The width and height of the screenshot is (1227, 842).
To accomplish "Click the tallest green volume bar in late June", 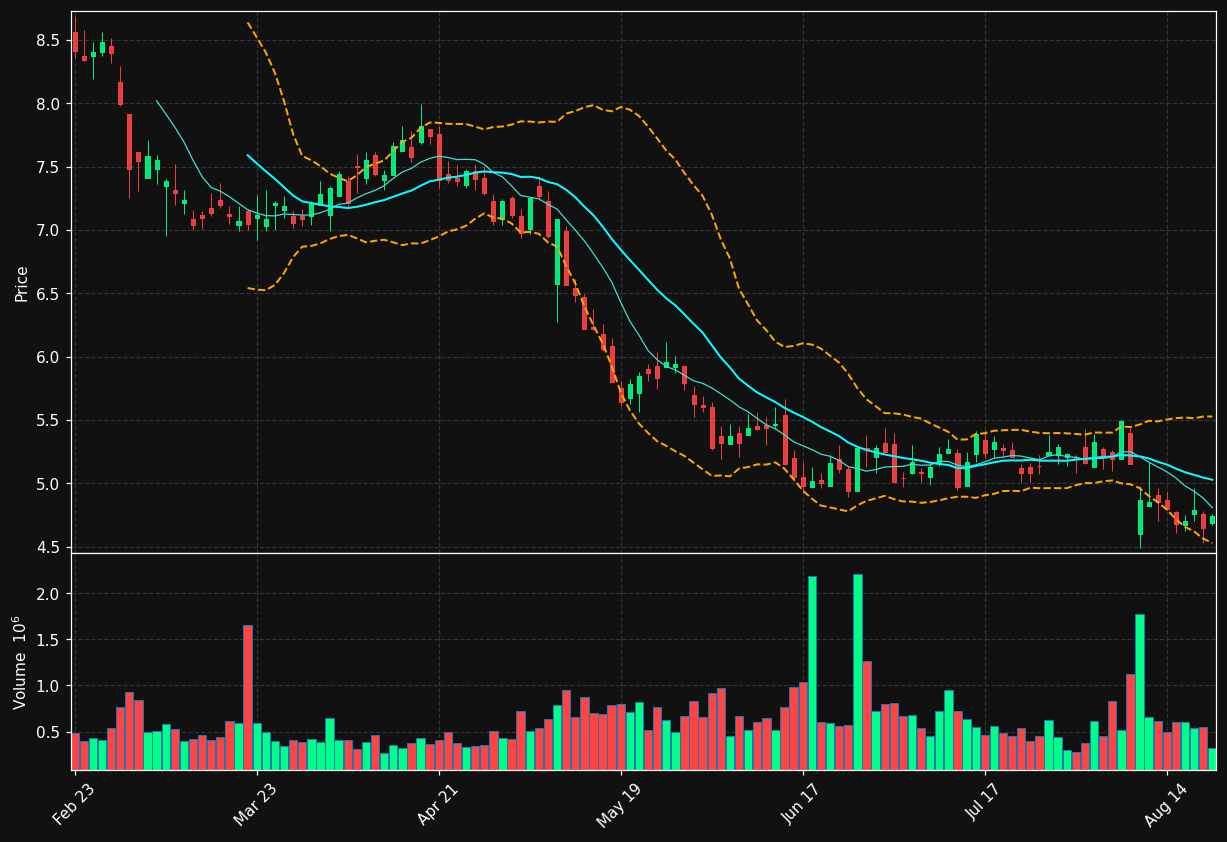I will pos(857,672).
